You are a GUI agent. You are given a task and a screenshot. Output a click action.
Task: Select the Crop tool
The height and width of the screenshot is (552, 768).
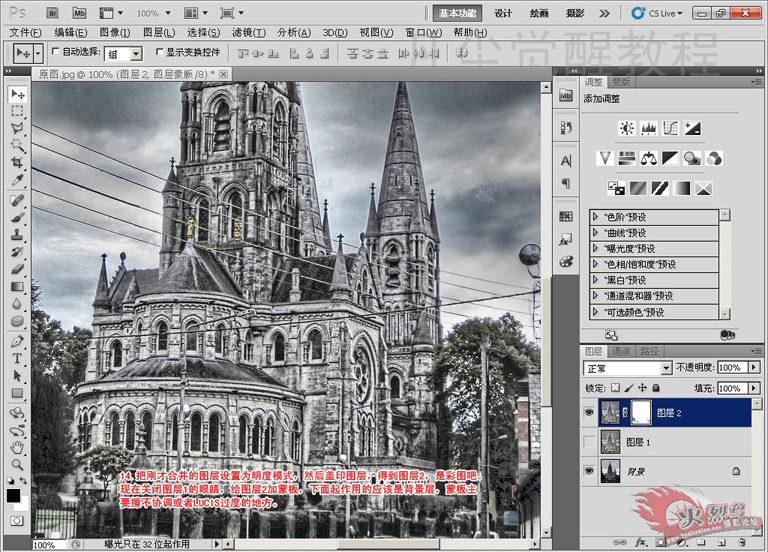click(17, 162)
